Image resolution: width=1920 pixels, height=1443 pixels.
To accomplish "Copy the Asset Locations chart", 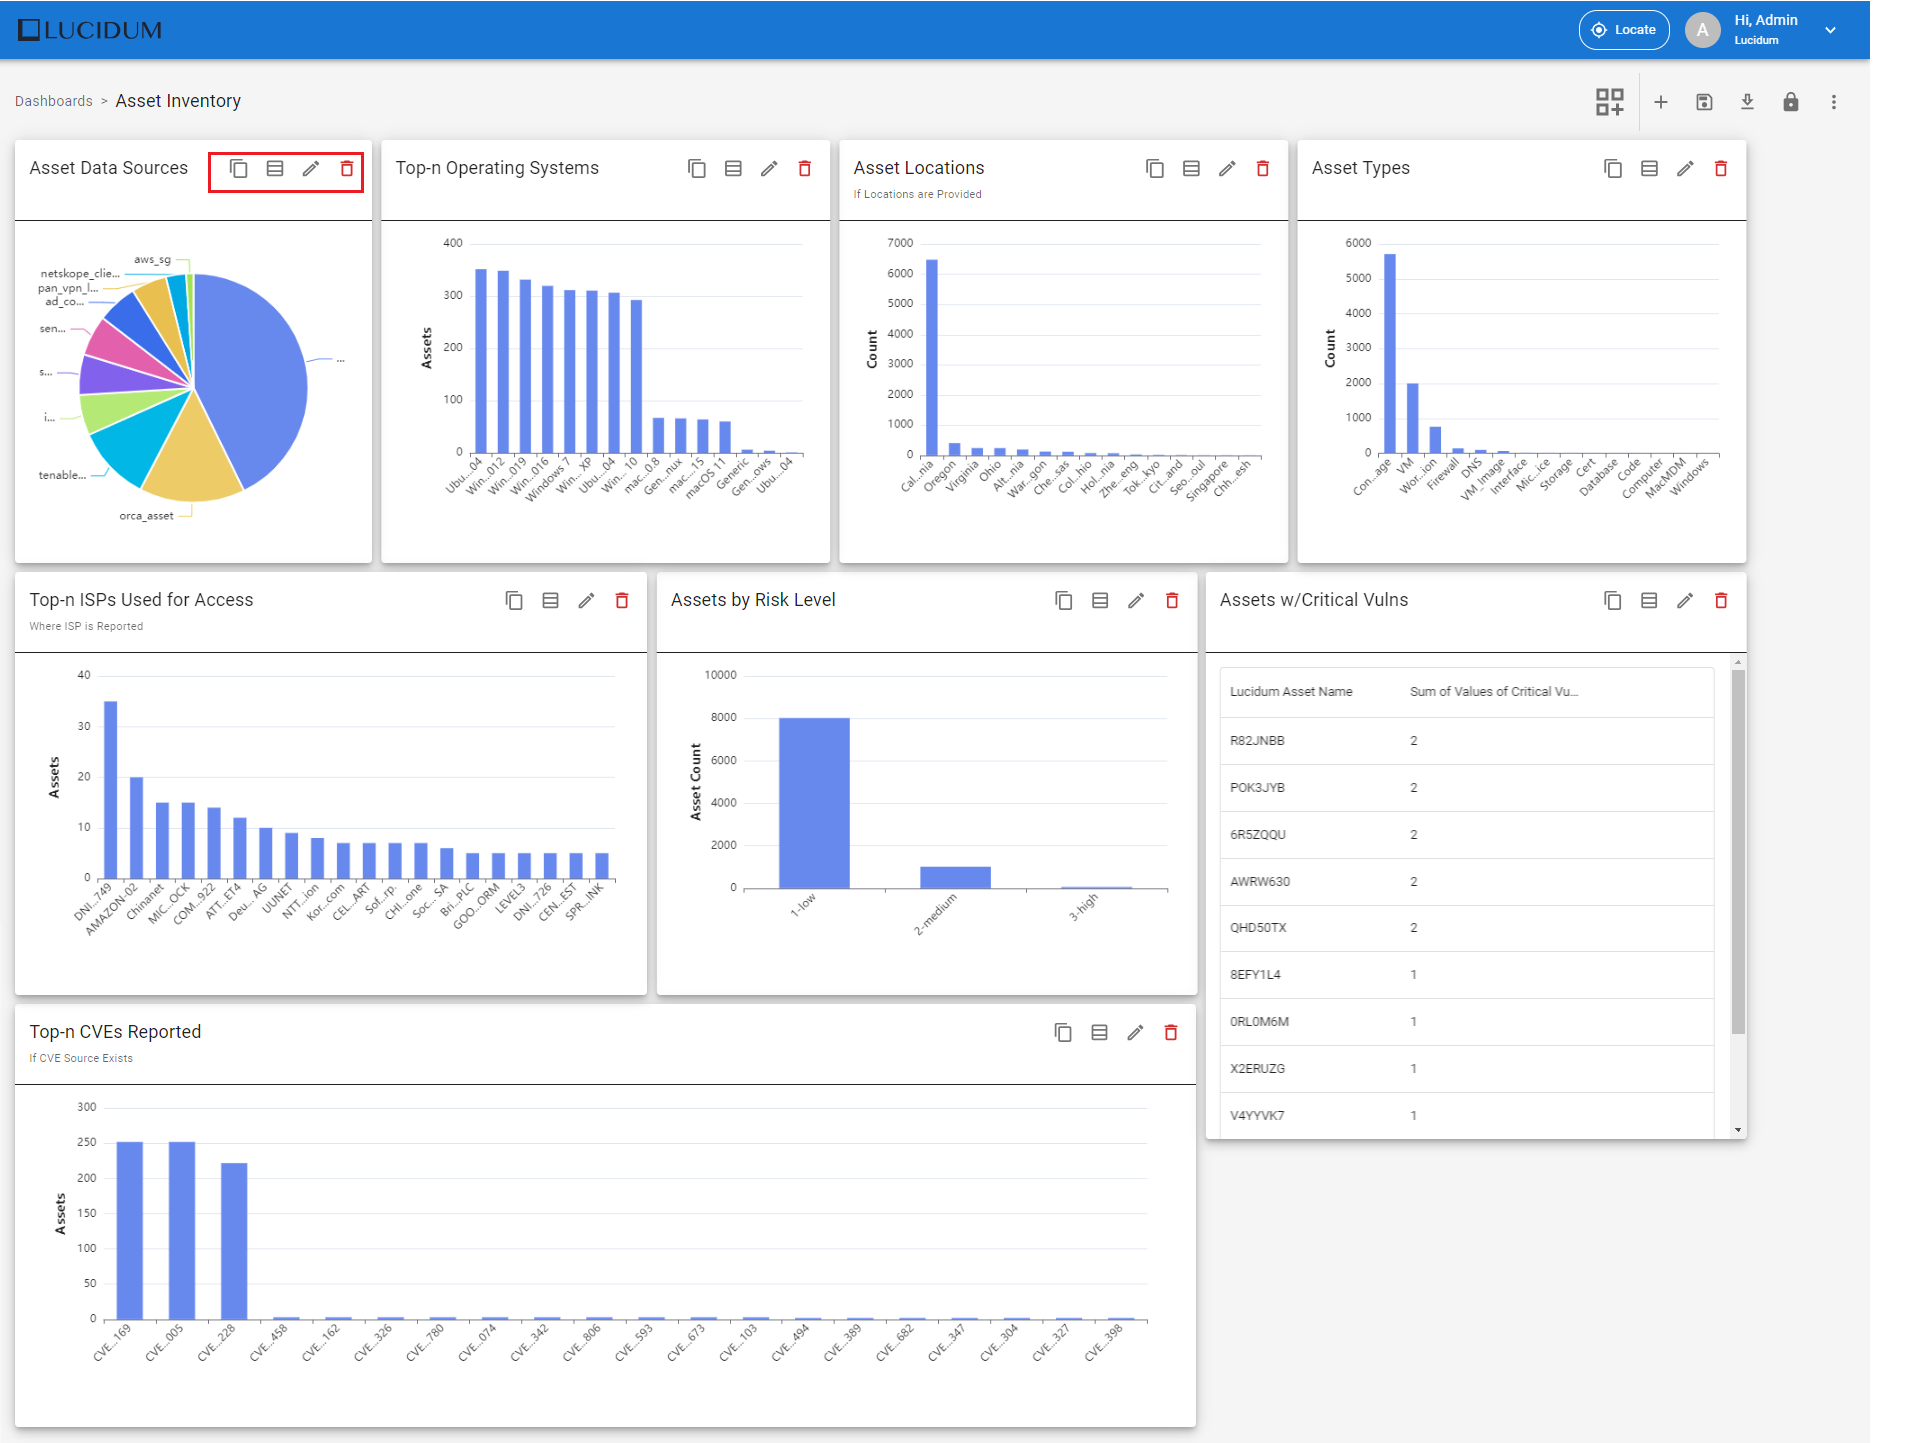I will pyautogui.click(x=1155, y=168).
